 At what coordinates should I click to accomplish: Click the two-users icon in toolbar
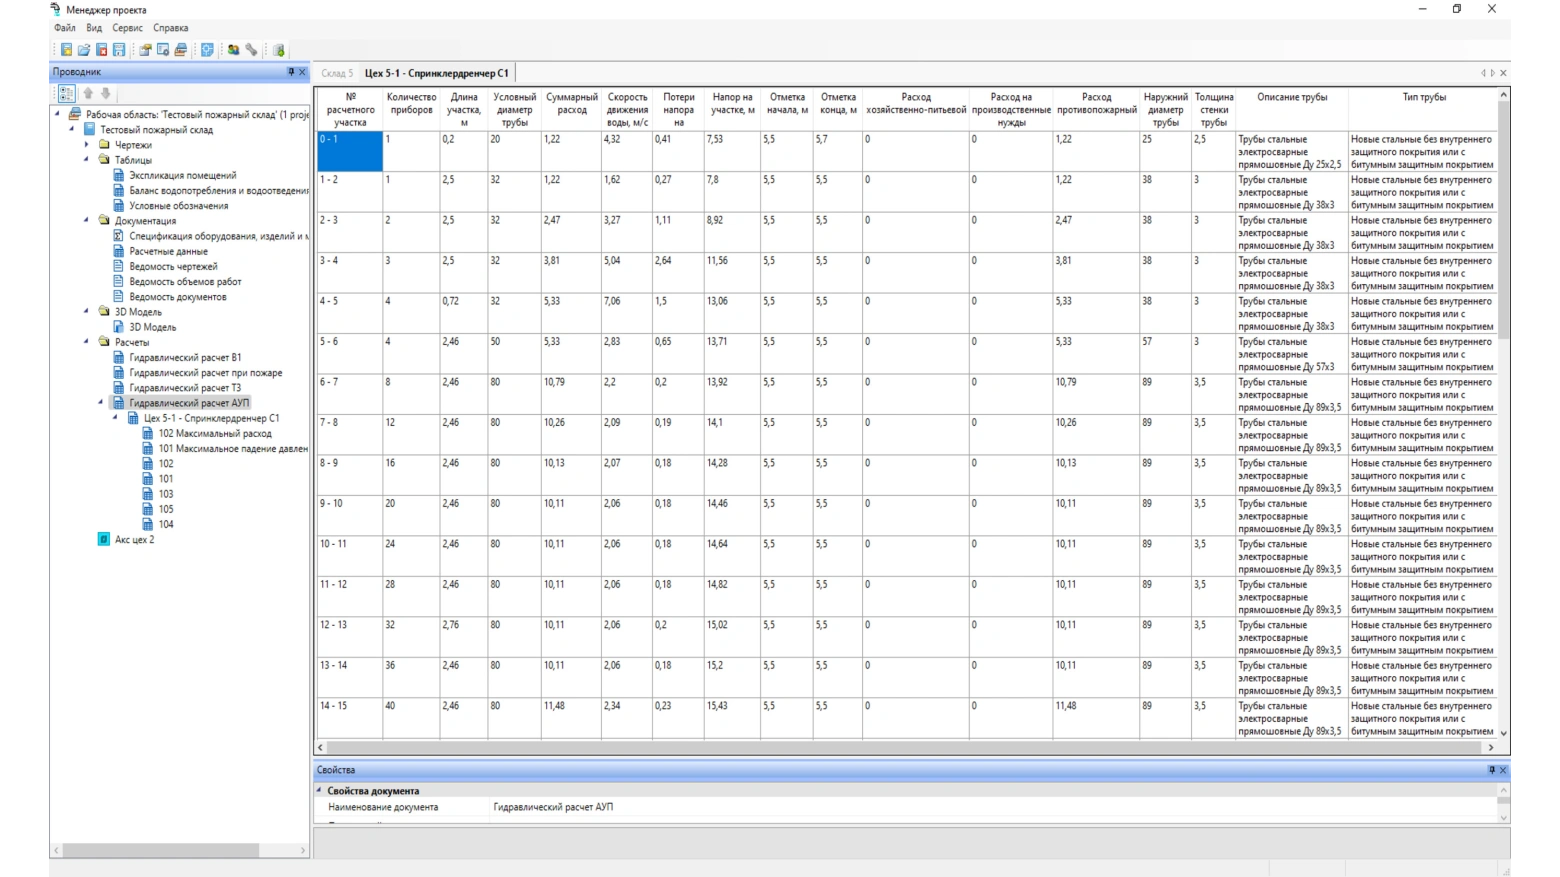(233, 50)
